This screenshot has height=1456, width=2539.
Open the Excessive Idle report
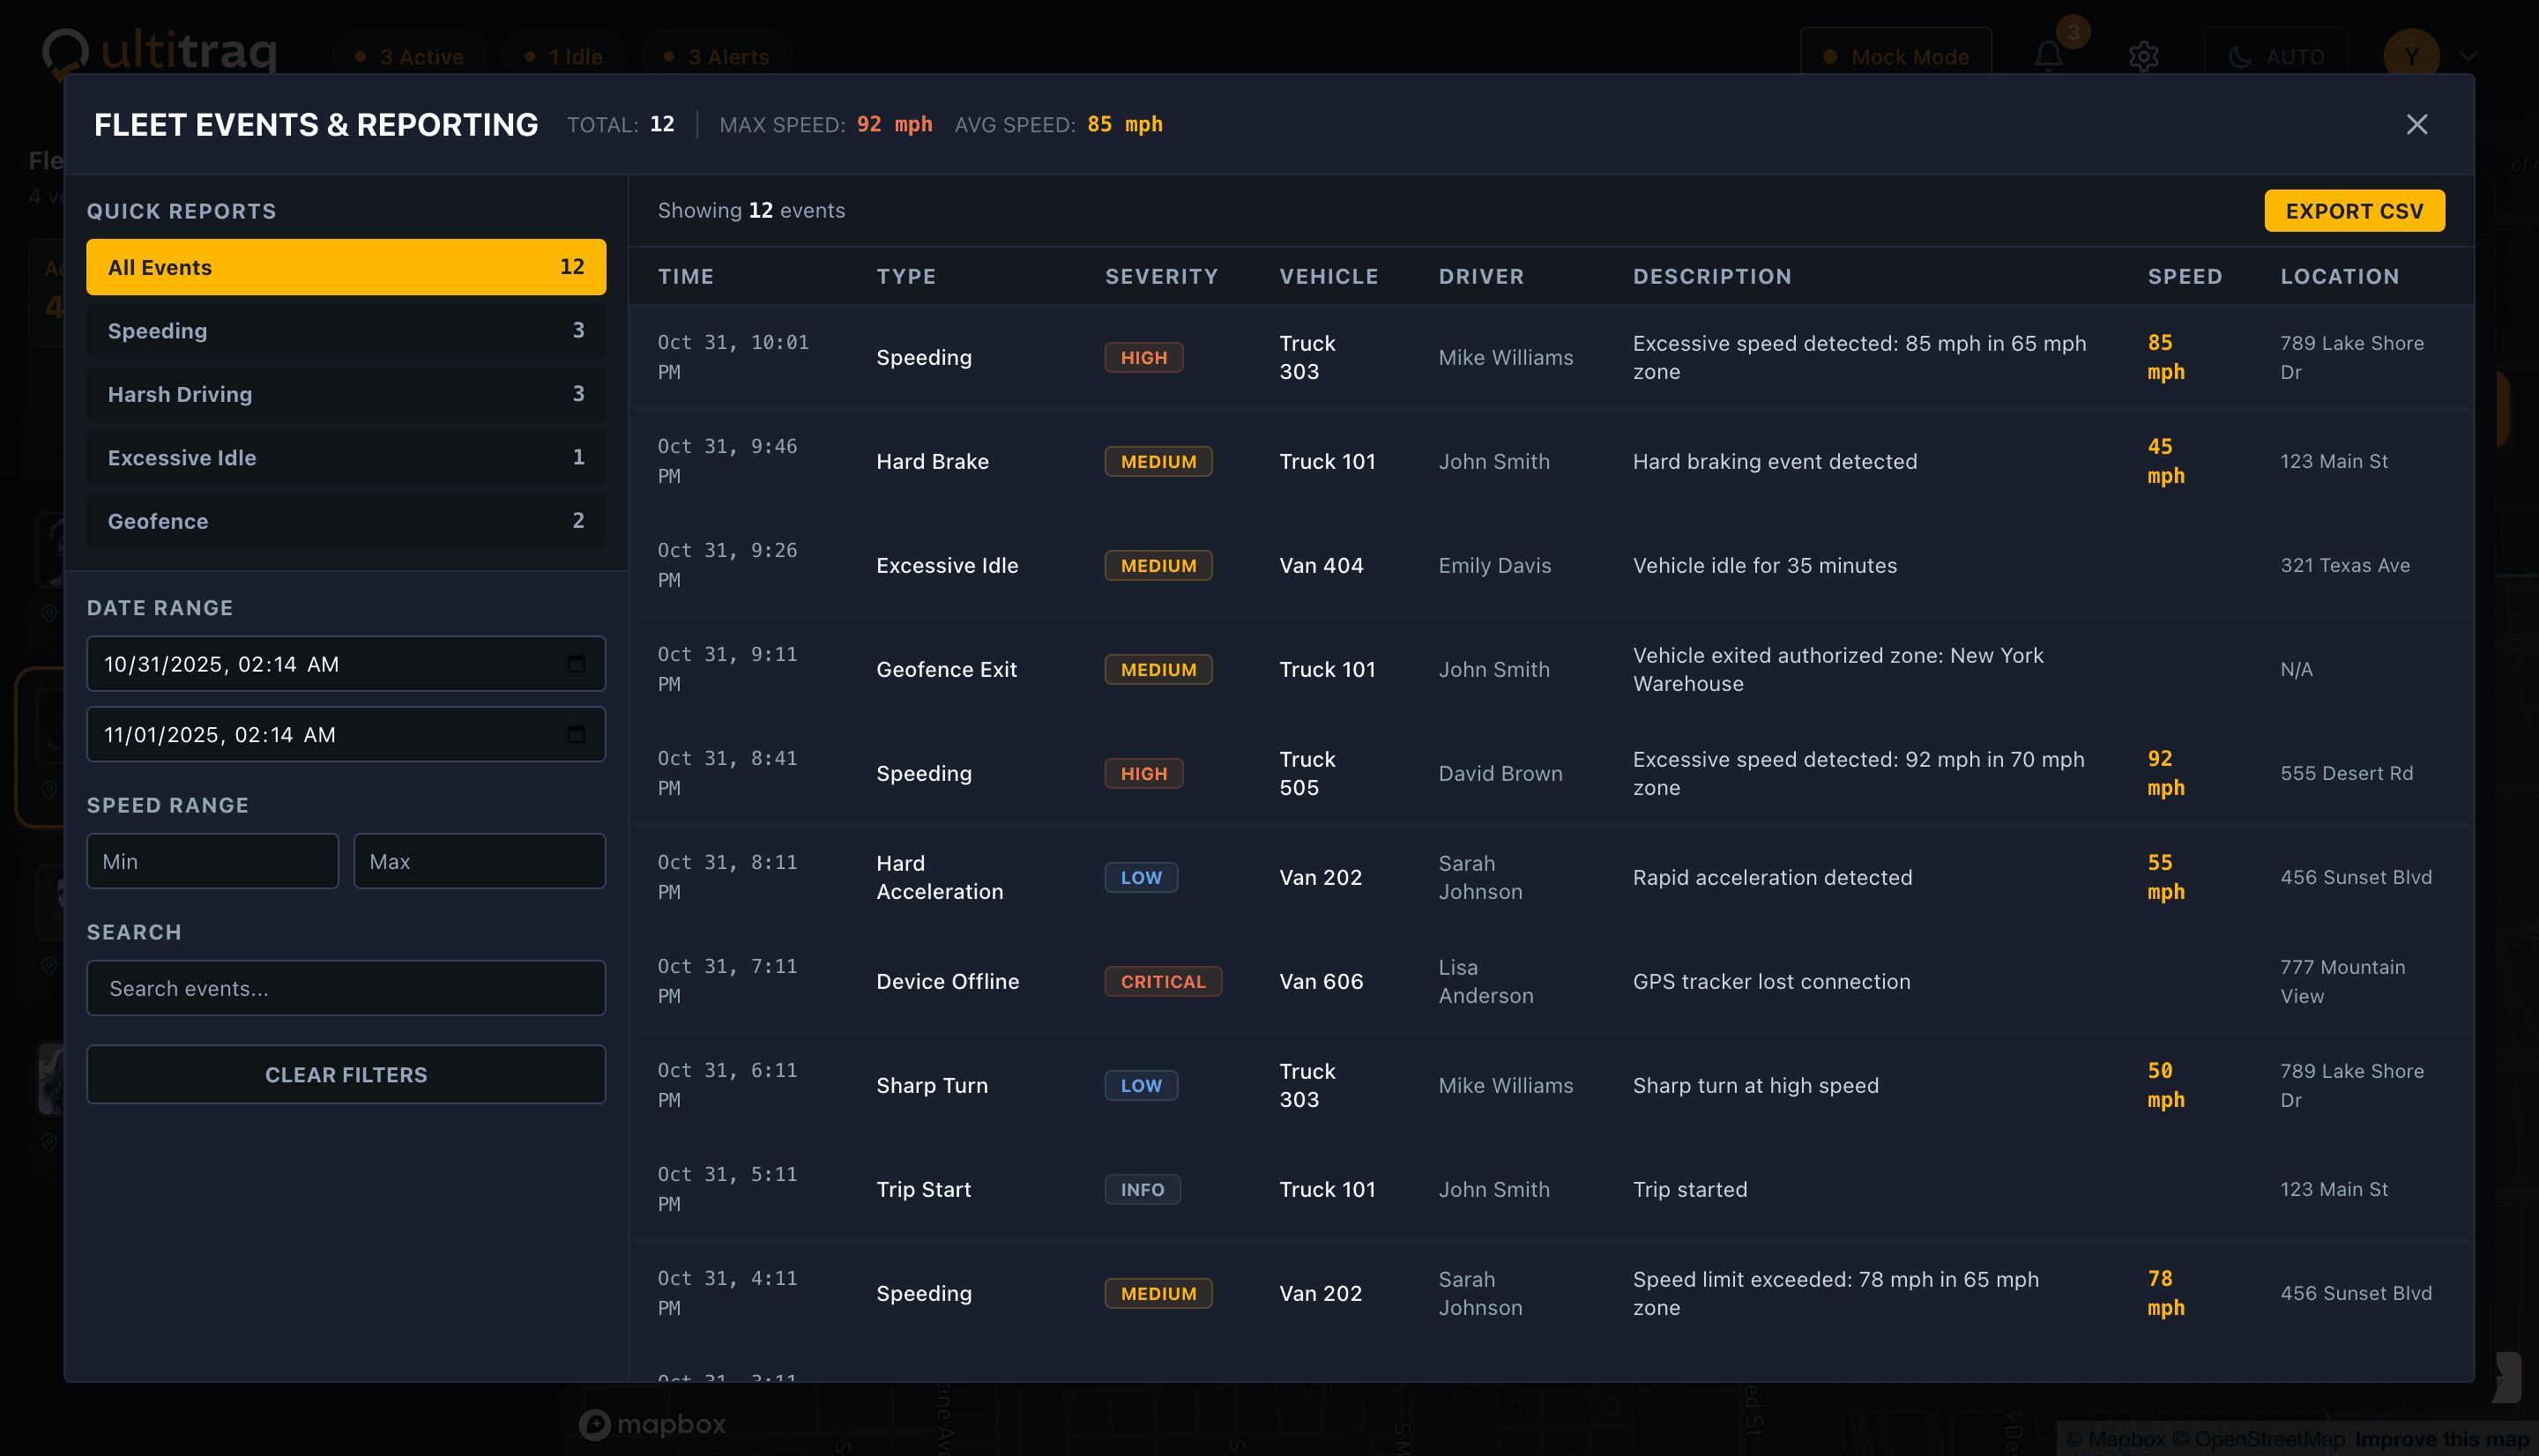(345, 458)
